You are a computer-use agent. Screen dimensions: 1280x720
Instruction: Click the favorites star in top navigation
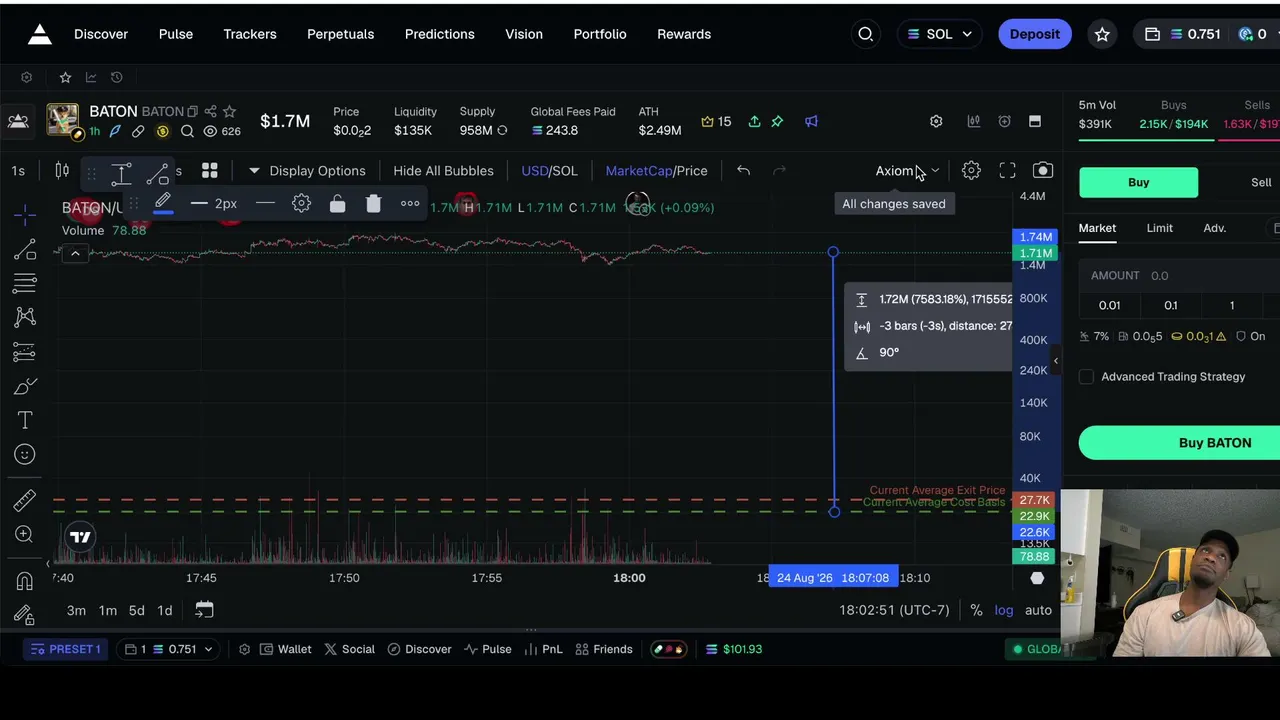(1102, 34)
